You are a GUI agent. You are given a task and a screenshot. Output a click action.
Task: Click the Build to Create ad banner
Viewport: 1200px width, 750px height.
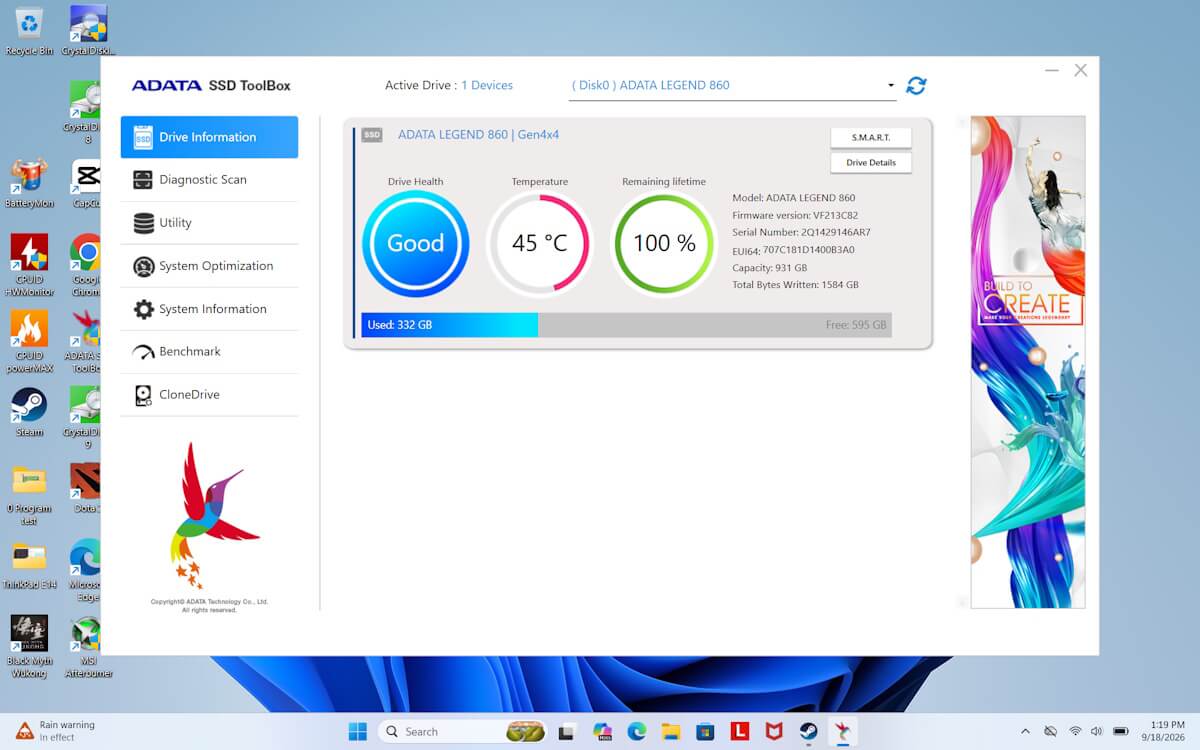(x=1028, y=362)
